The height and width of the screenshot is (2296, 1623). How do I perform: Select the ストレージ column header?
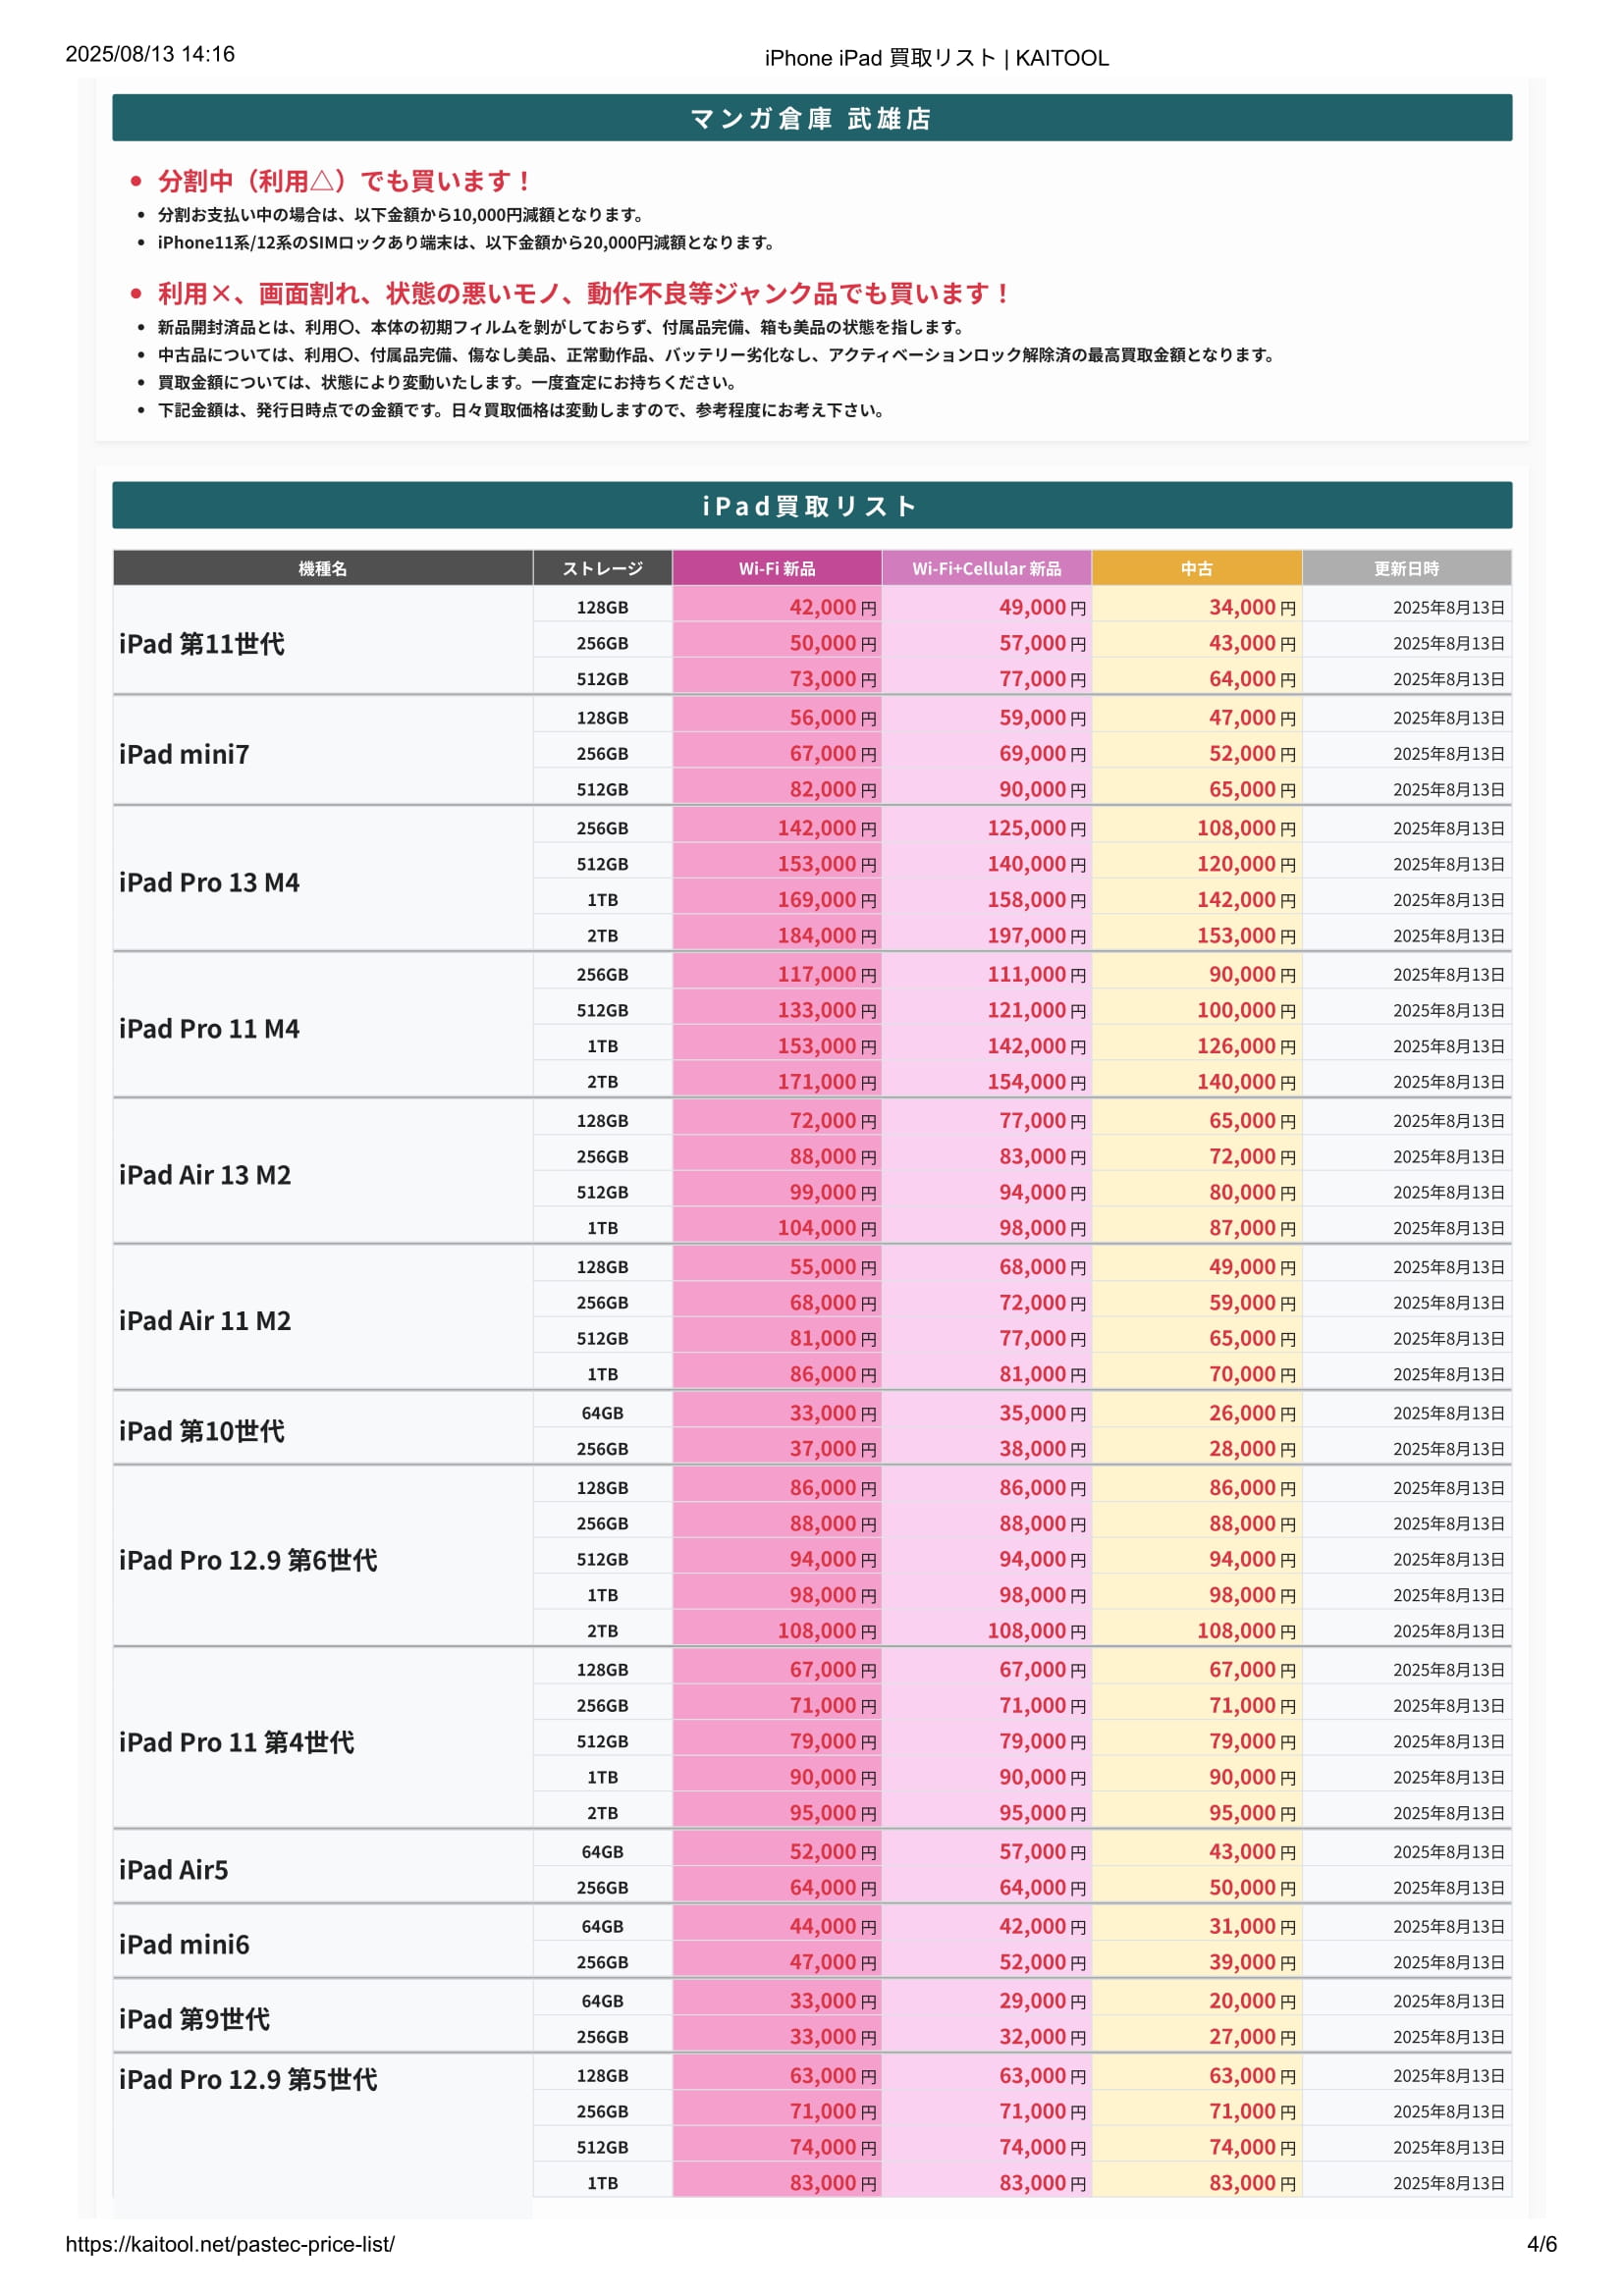coord(602,568)
